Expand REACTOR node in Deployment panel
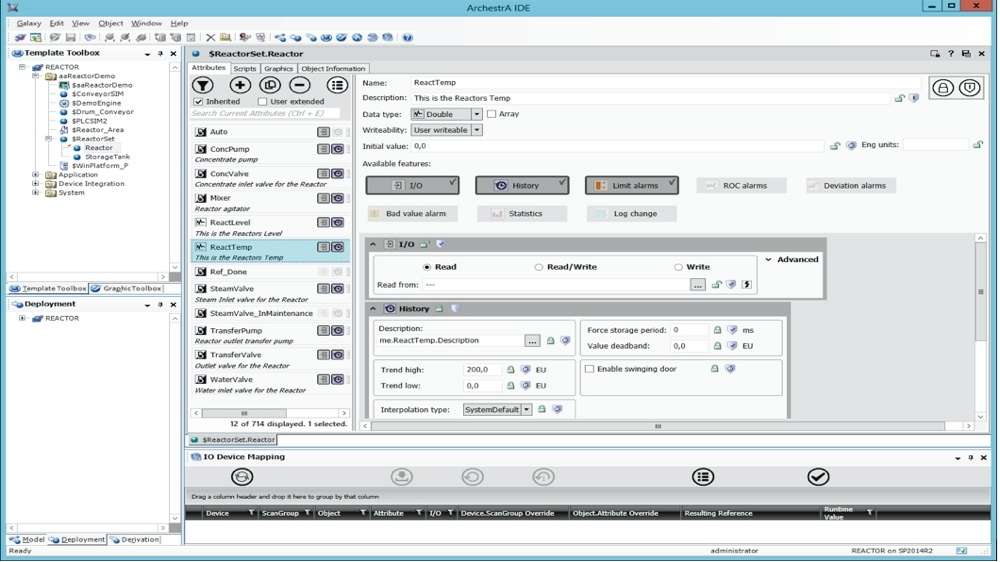Viewport: 1000px width, 562px height. pos(22,318)
